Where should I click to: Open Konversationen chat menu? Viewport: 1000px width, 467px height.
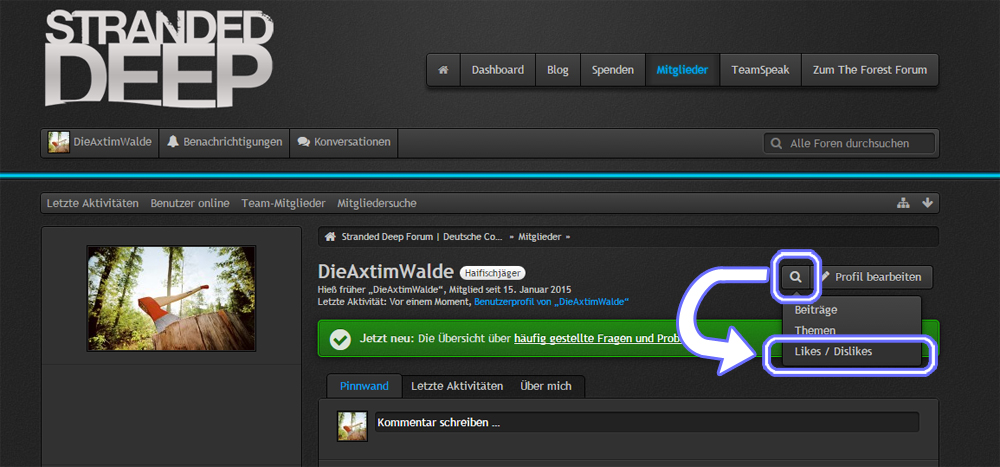point(344,142)
